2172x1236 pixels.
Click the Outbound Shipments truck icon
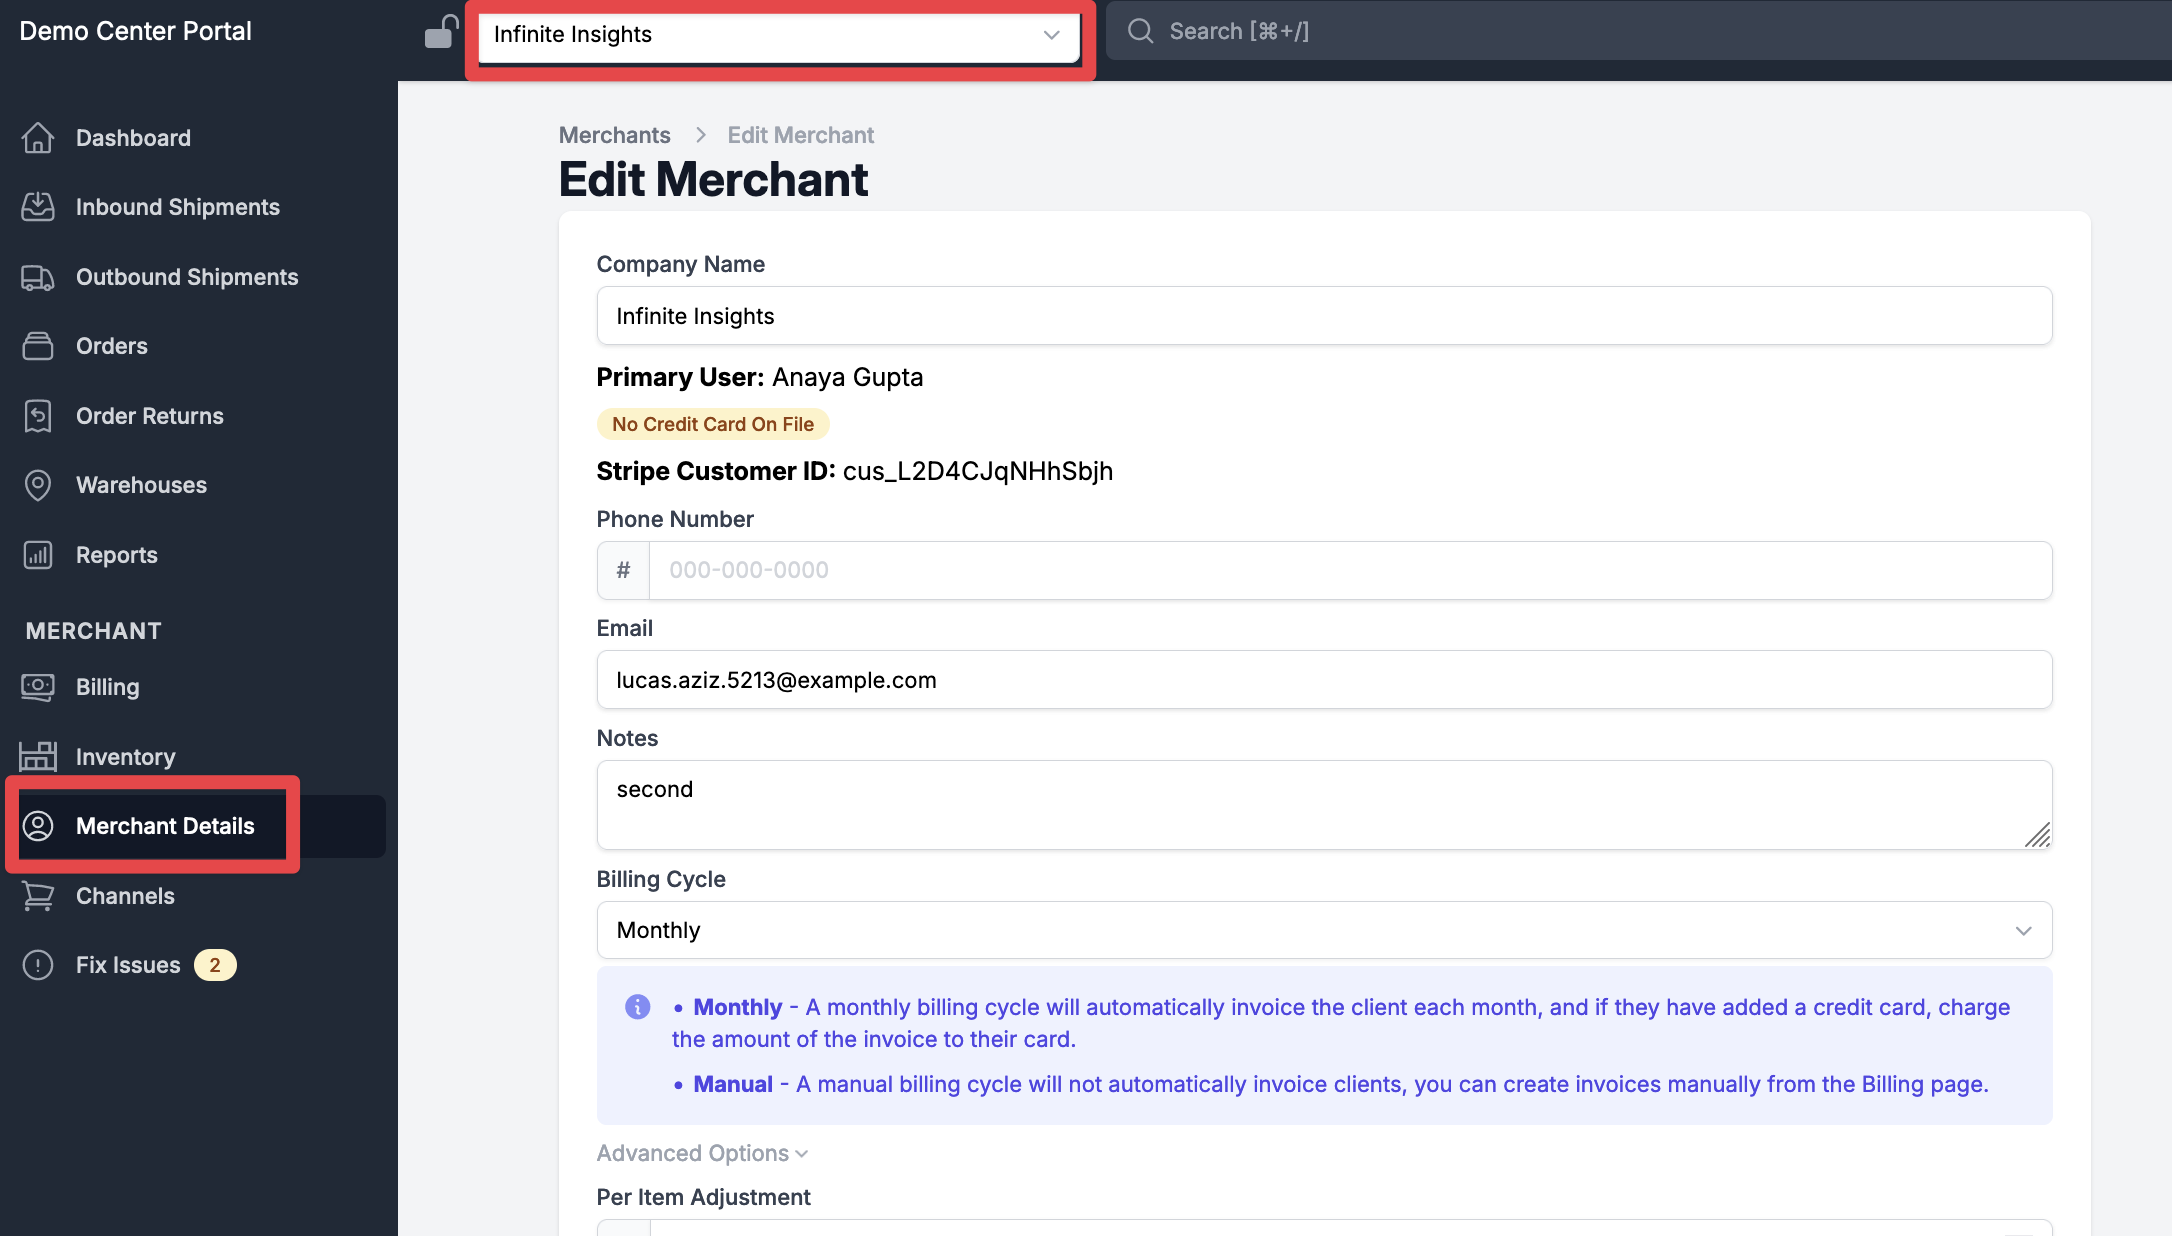[x=38, y=277]
